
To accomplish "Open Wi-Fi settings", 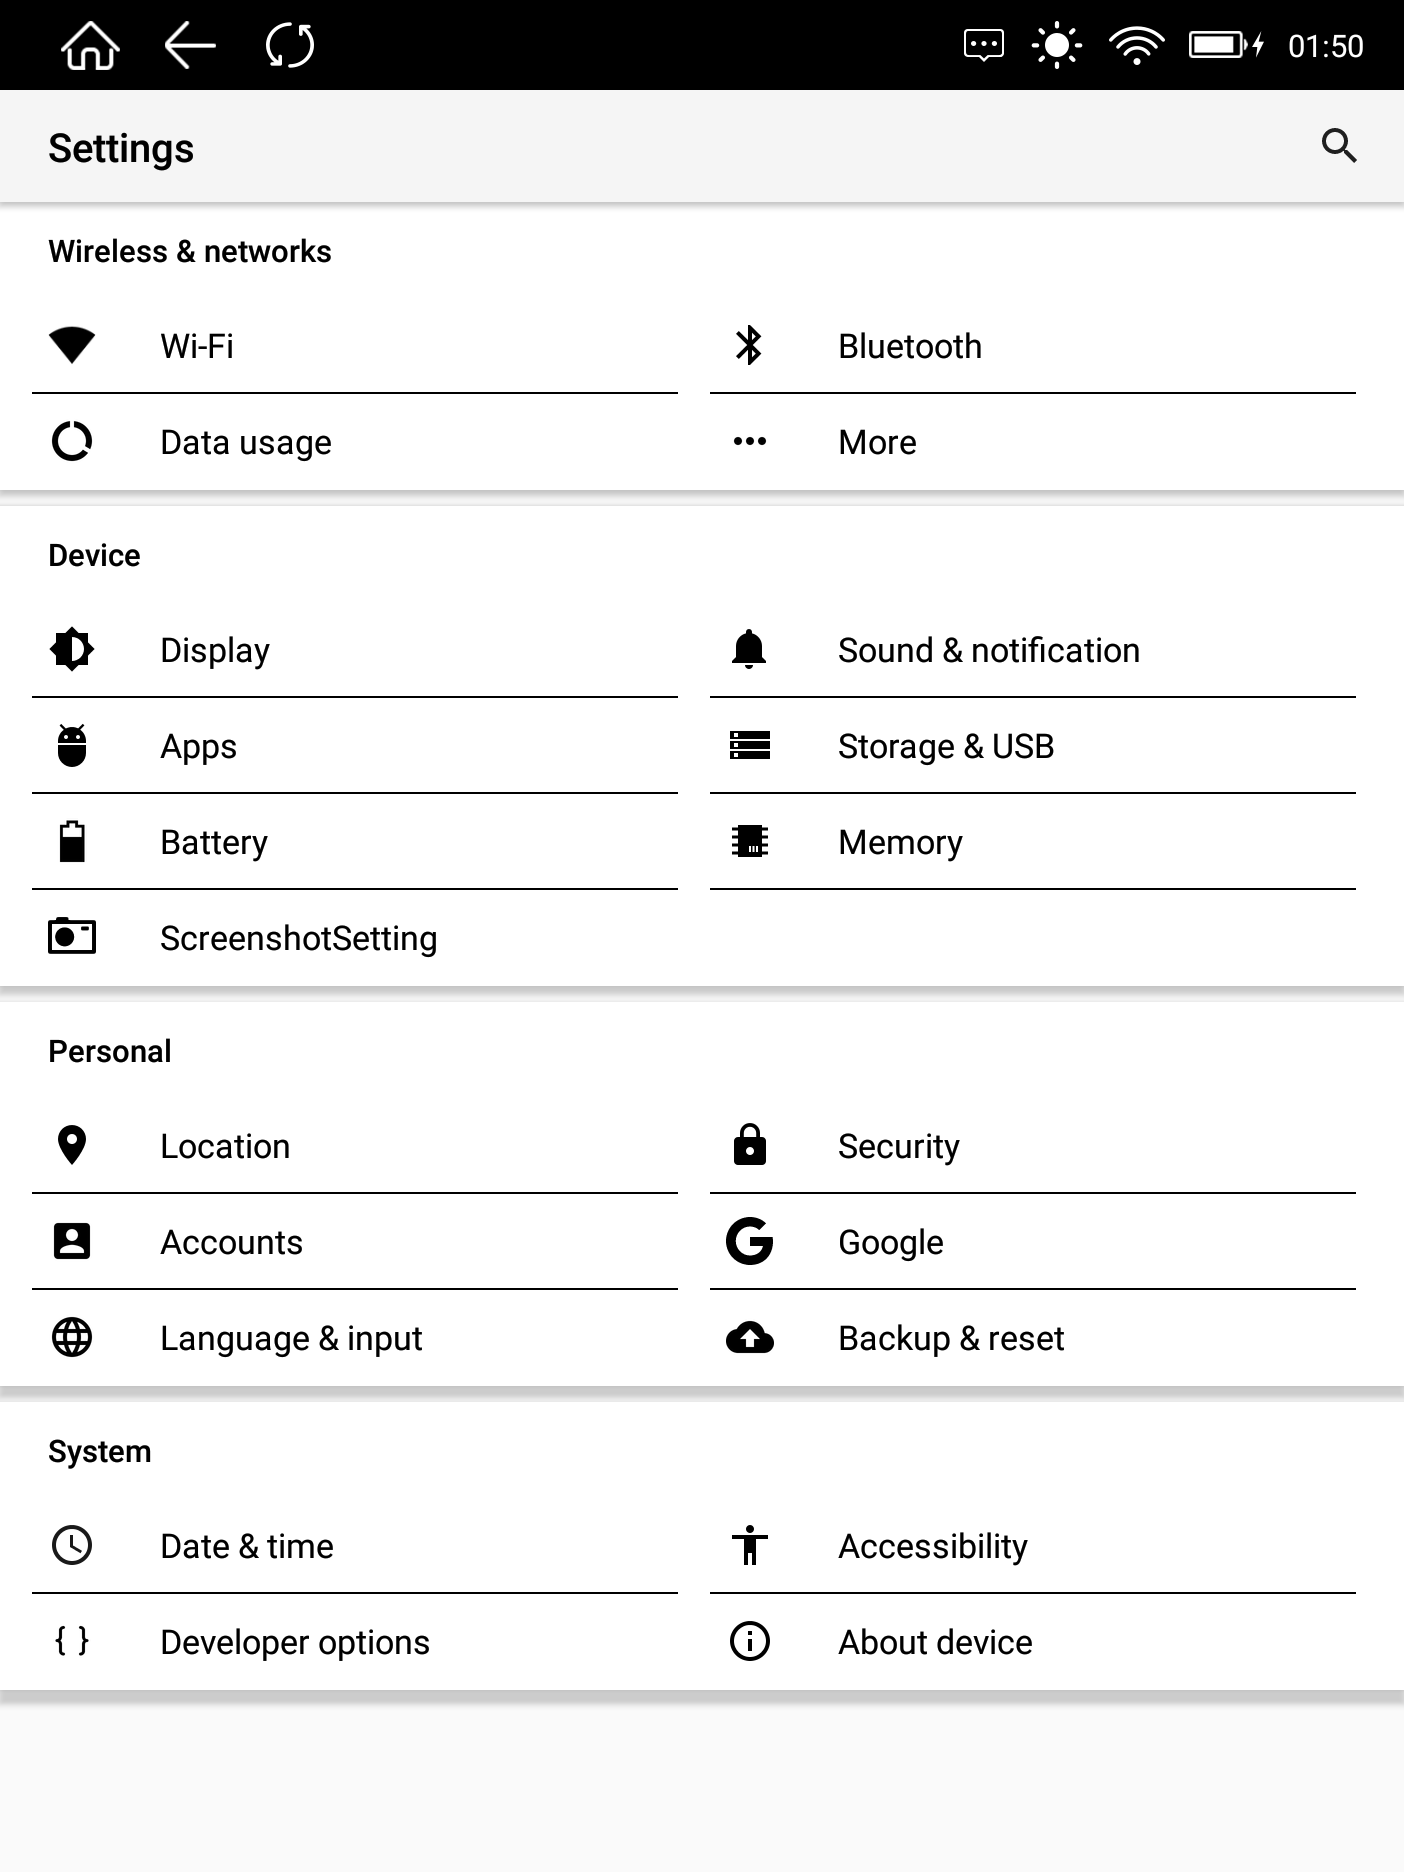I will click(197, 346).
